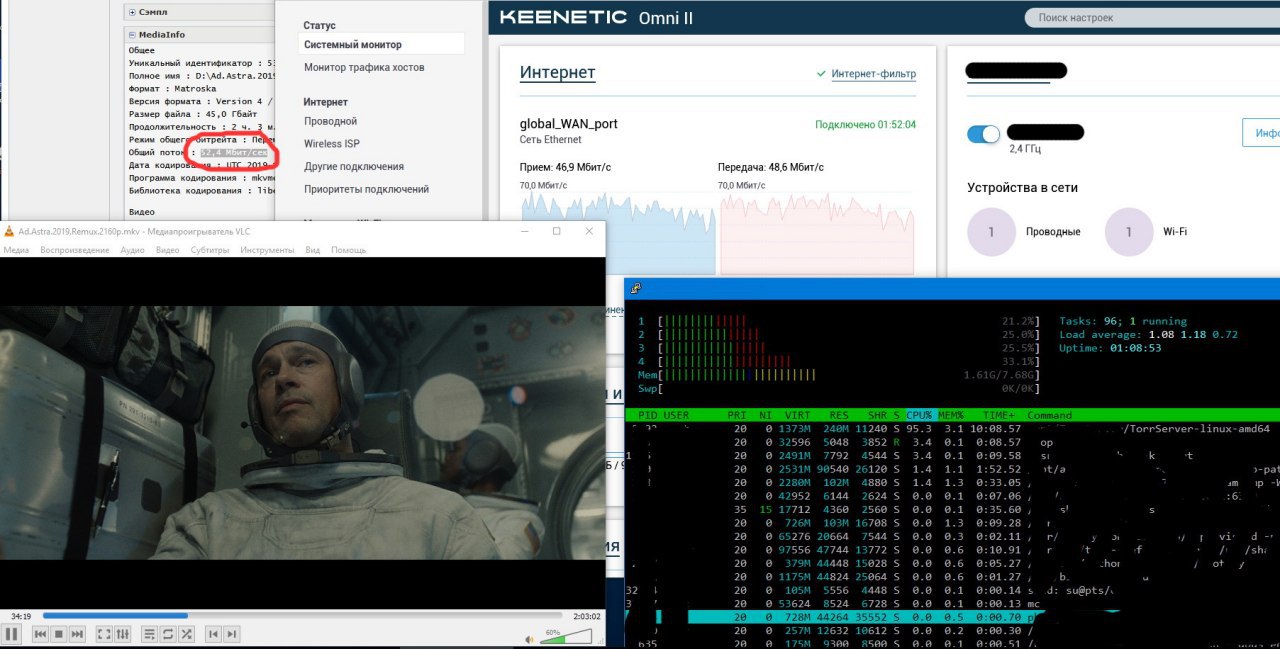Viewport: 1280px width, 649px height.
Task: Stop playback in VLC
Action: [x=59, y=634]
